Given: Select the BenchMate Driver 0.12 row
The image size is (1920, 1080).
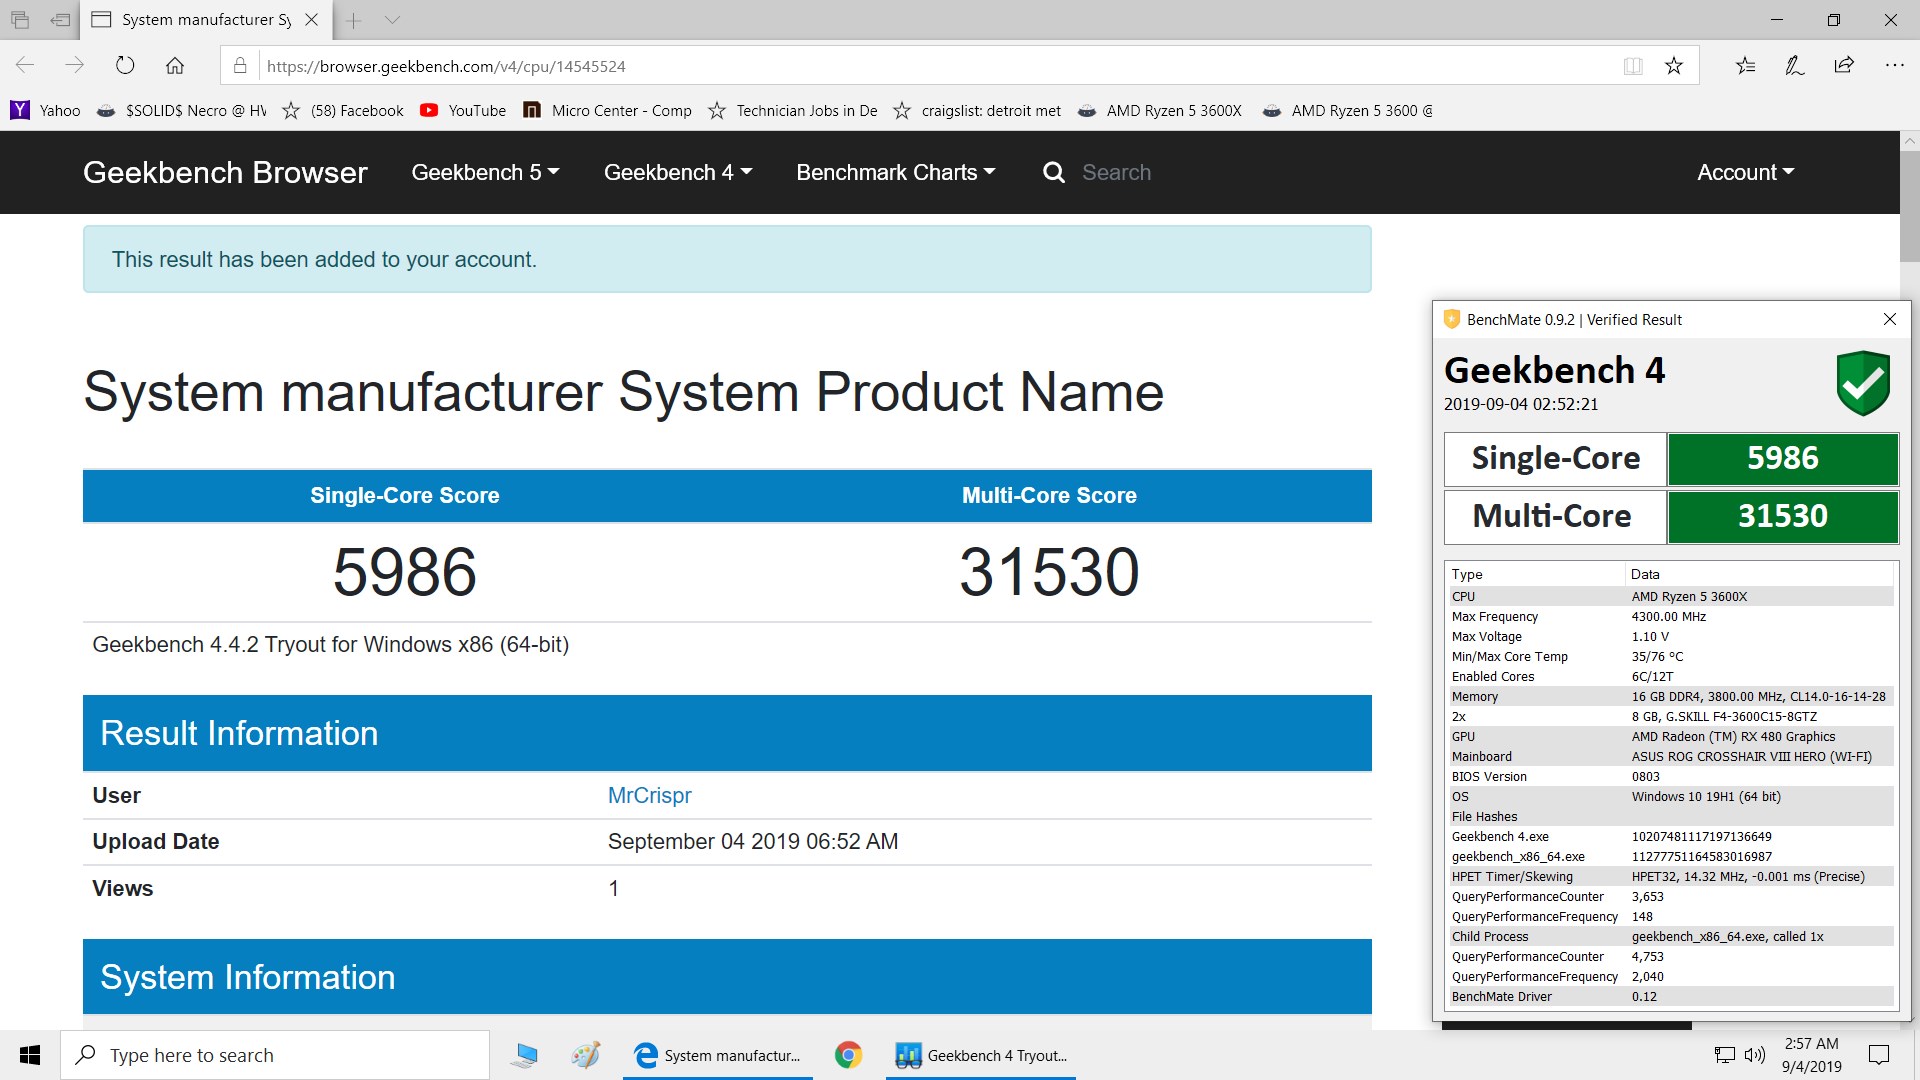Looking at the screenshot, I should pyautogui.click(x=1671, y=996).
